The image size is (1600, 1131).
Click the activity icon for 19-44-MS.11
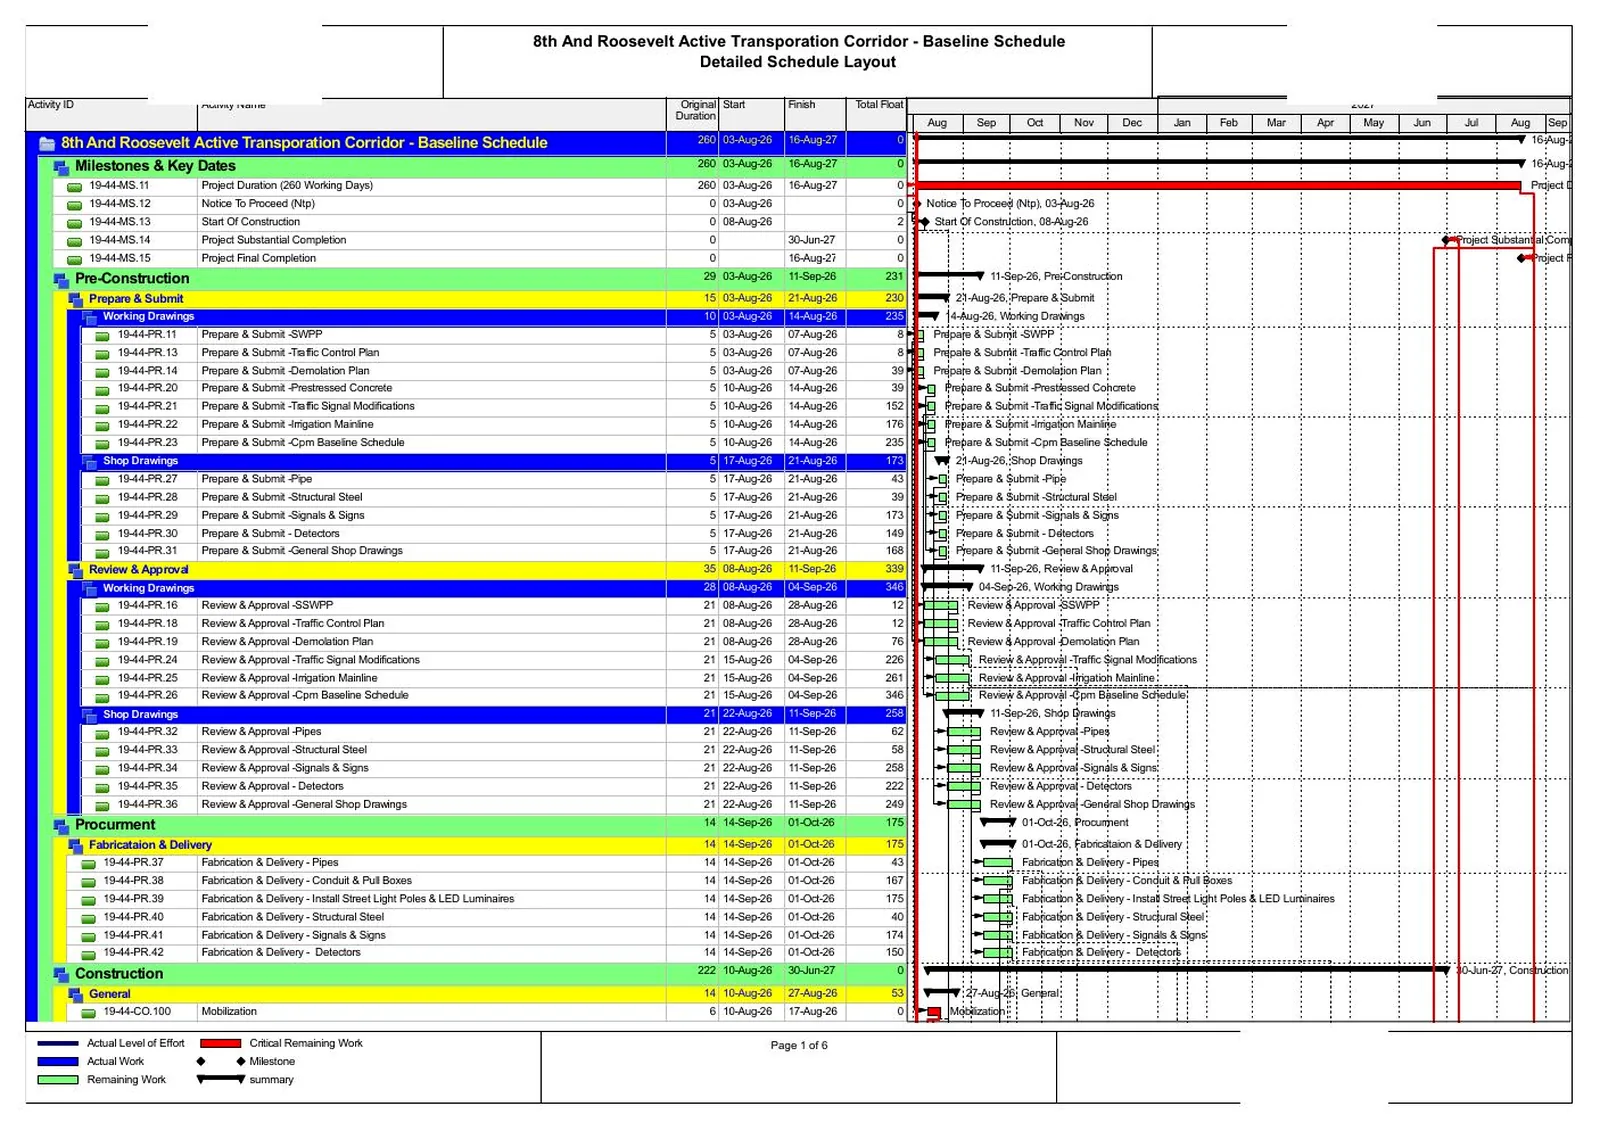point(74,187)
